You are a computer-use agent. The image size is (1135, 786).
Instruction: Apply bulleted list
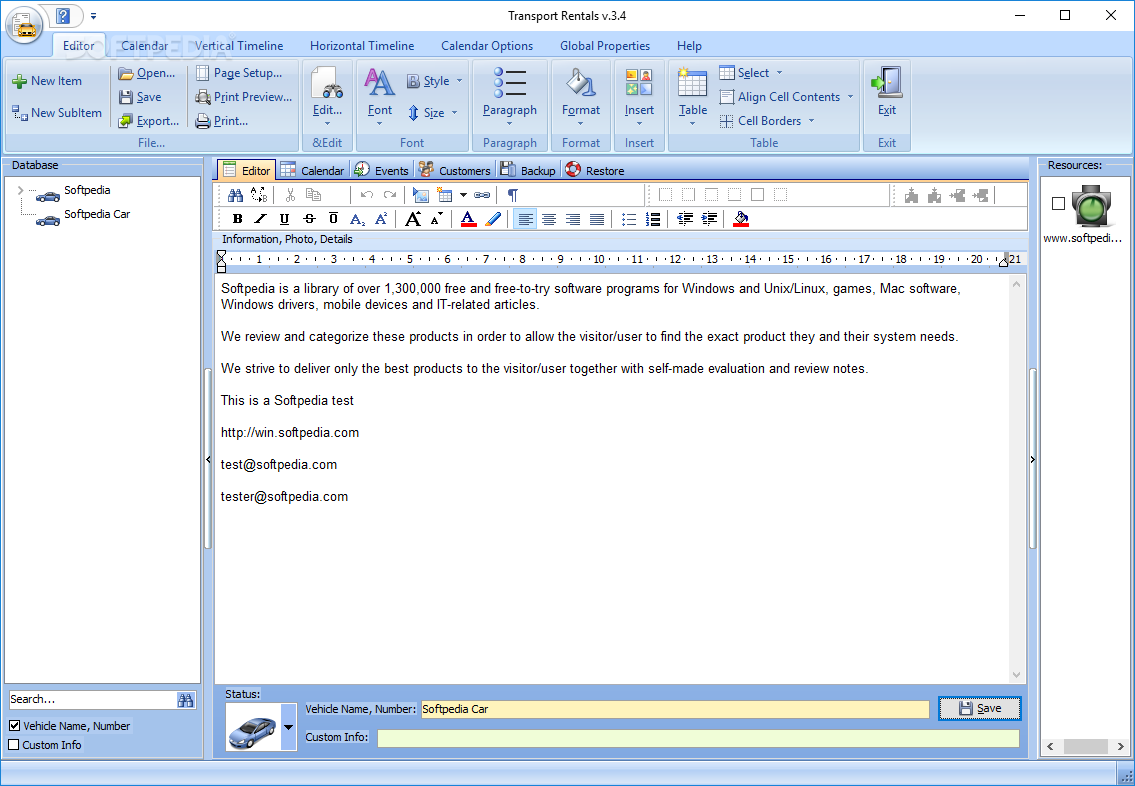pyautogui.click(x=629, y=219)
